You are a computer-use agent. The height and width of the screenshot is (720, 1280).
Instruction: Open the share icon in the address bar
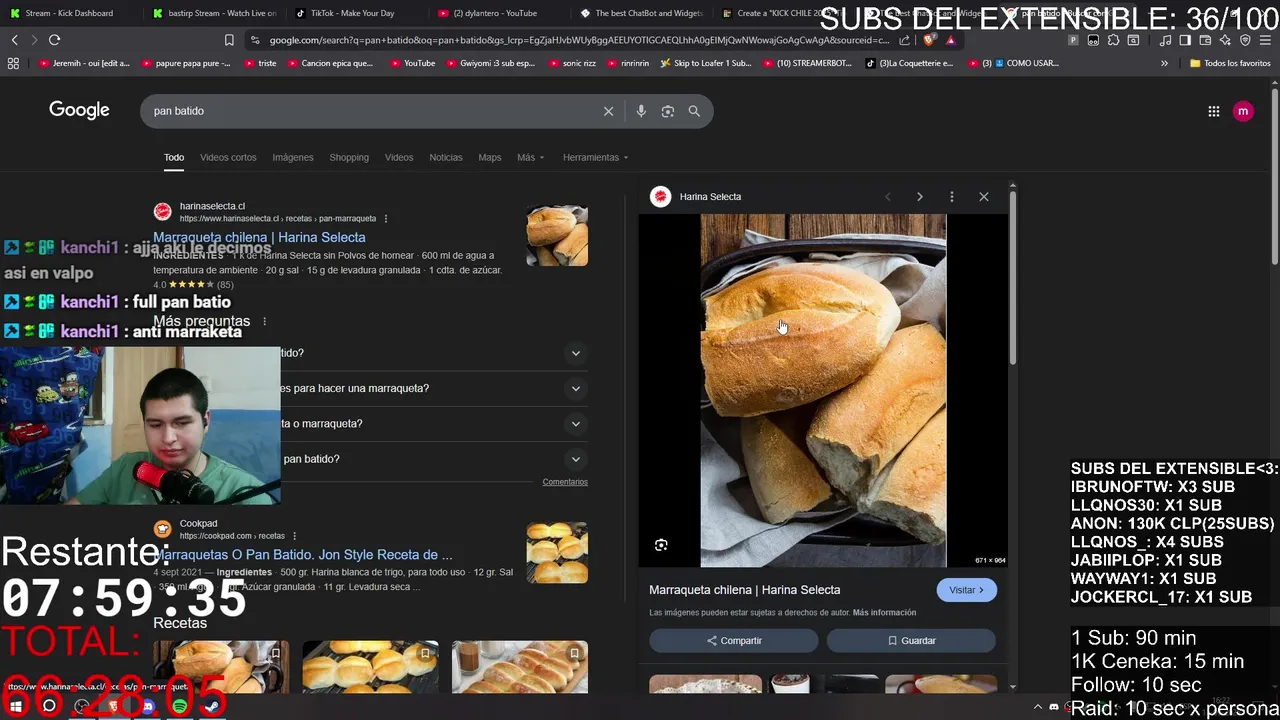(x=905, y=40)
